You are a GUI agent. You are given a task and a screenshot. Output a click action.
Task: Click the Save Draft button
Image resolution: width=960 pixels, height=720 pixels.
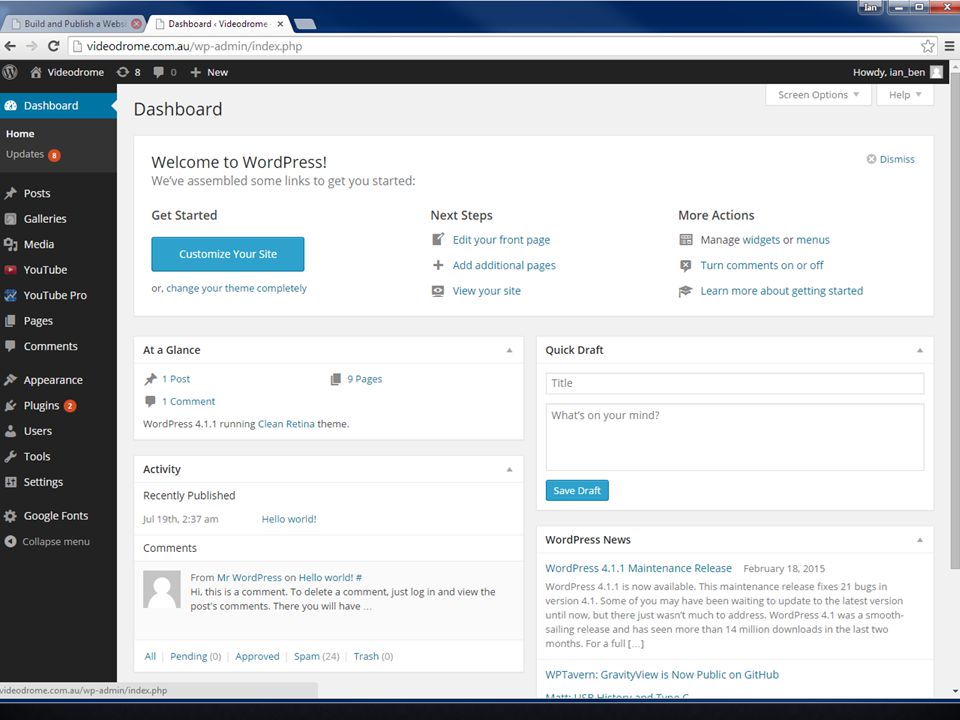tap(577, 490)
